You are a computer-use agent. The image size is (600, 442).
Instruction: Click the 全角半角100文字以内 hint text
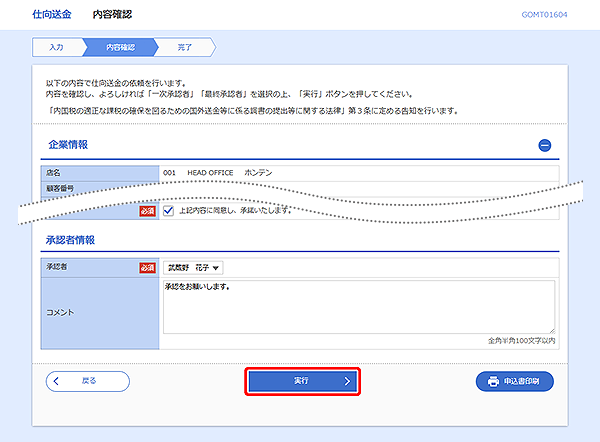pos(522,342)
